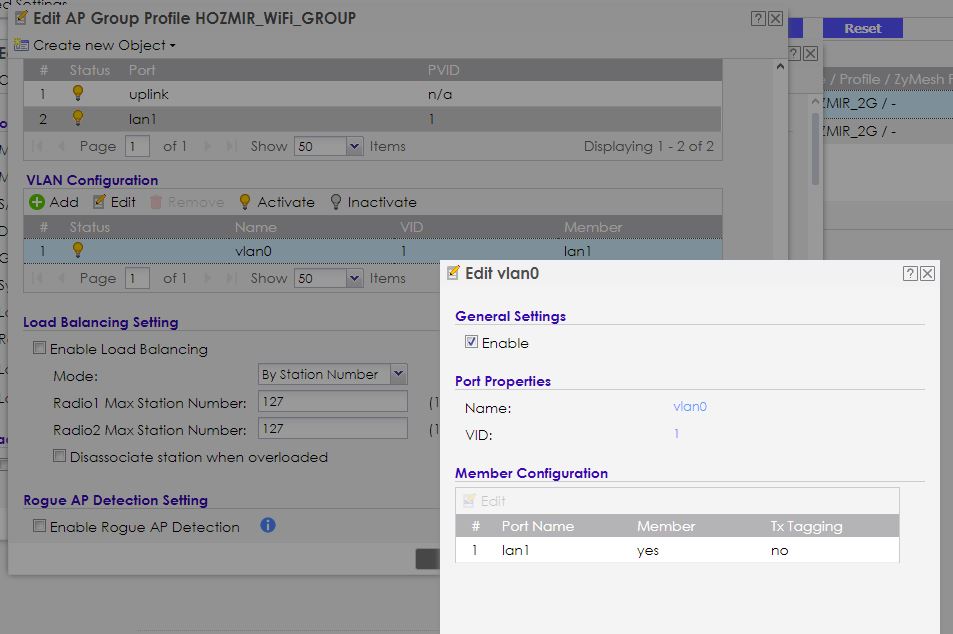
Task: Open help for Edit AP Group Profile dialog
Action: pos(758,18)
